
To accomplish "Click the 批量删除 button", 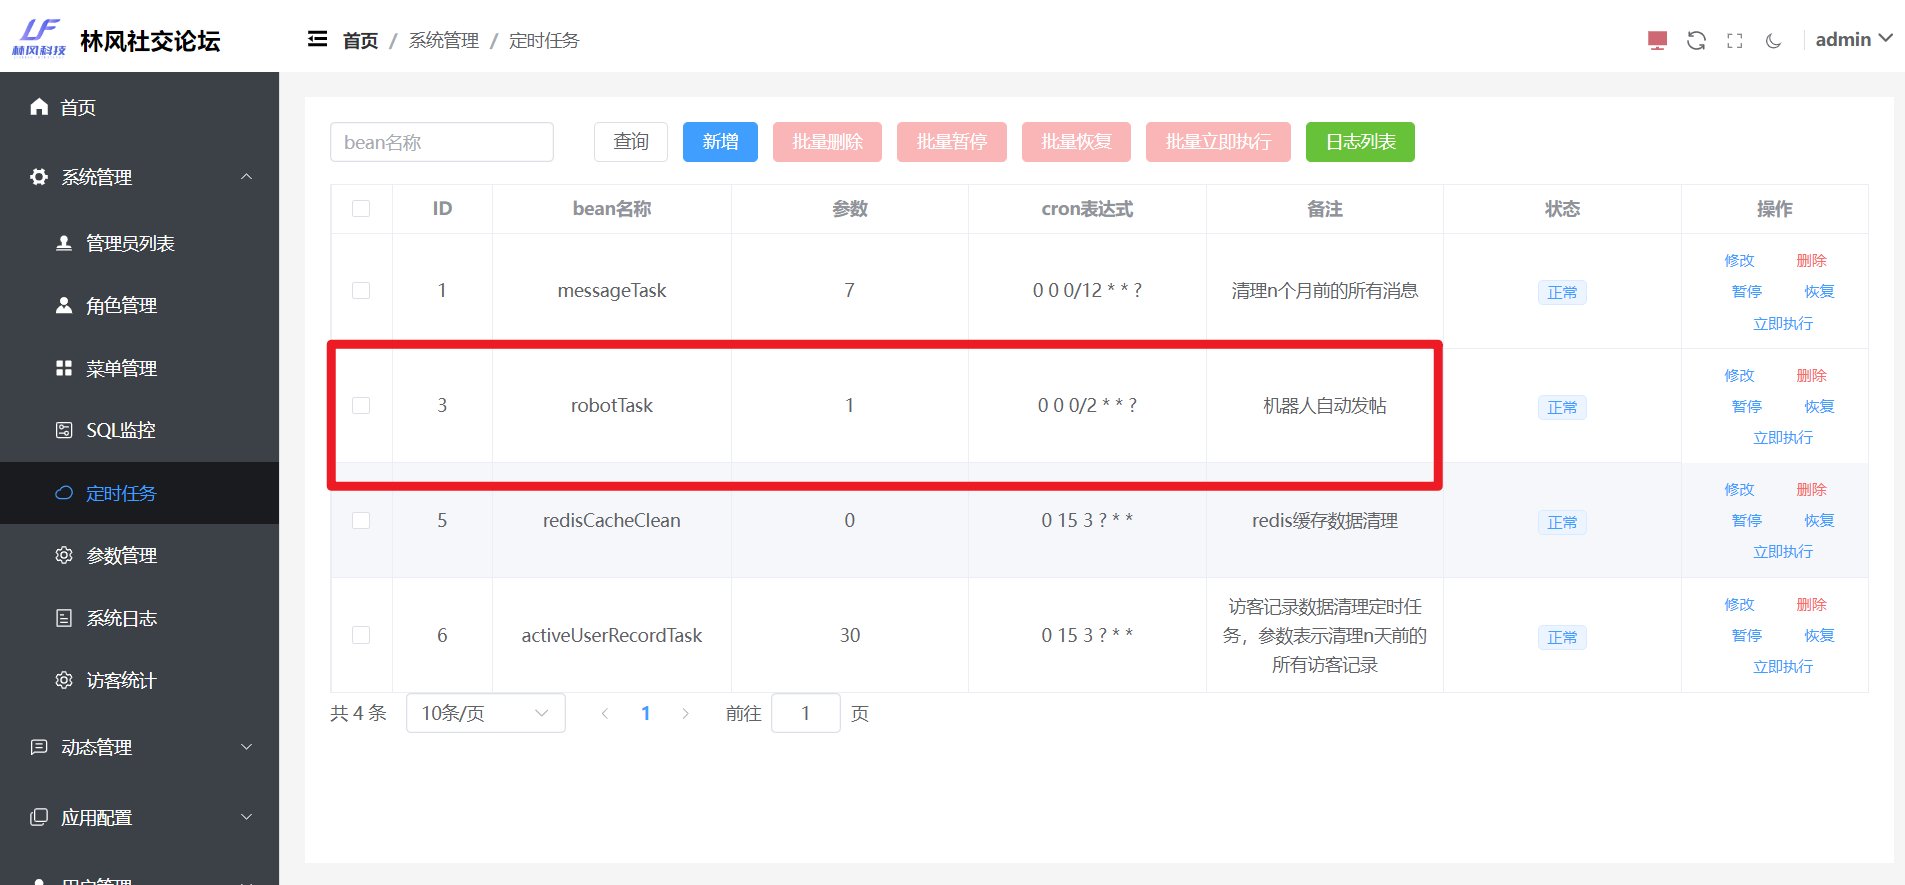I will (827, 142).
